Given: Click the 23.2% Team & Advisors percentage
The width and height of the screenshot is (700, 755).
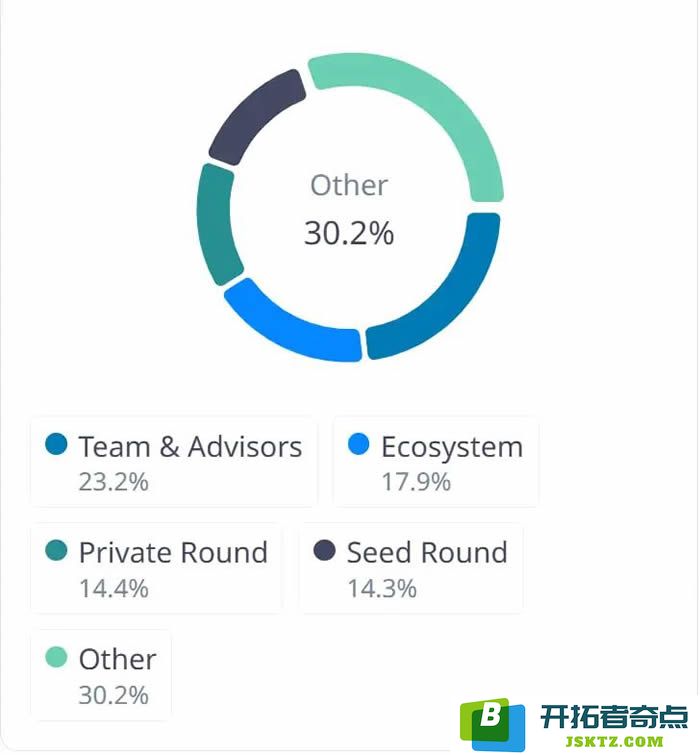Looking at the screenshot, I should pos(114,482).
